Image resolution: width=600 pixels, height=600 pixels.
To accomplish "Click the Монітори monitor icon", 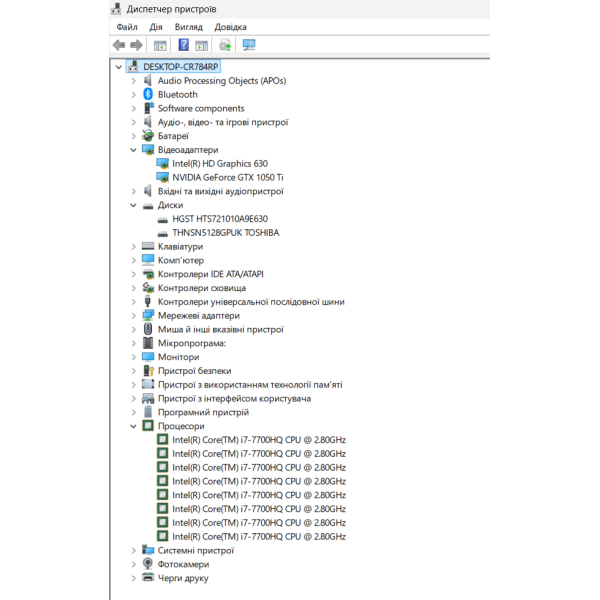I will (148, 357).
